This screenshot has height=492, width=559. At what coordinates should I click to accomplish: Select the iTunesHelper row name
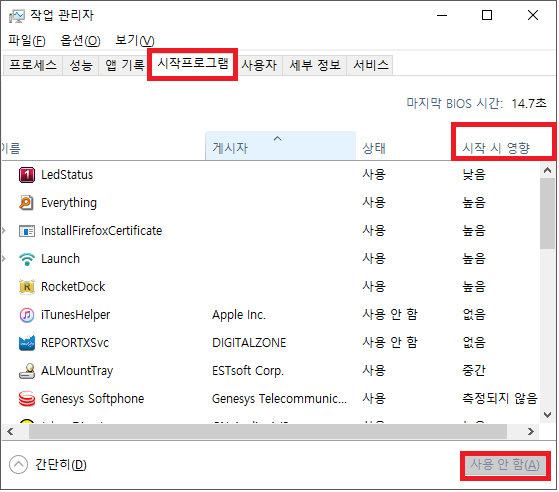tap(76, 315)
